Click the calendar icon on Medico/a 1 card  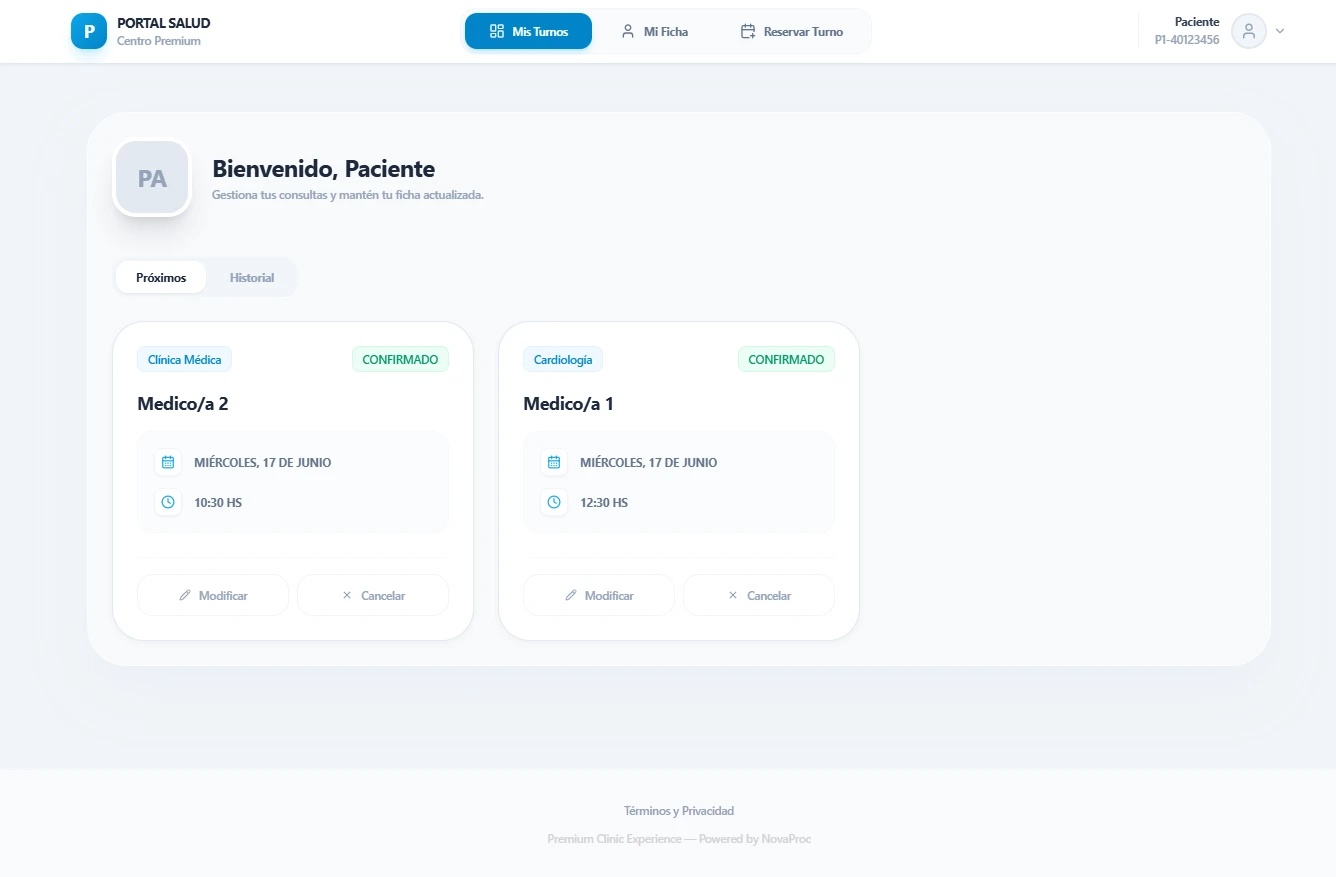coord(554,462)
